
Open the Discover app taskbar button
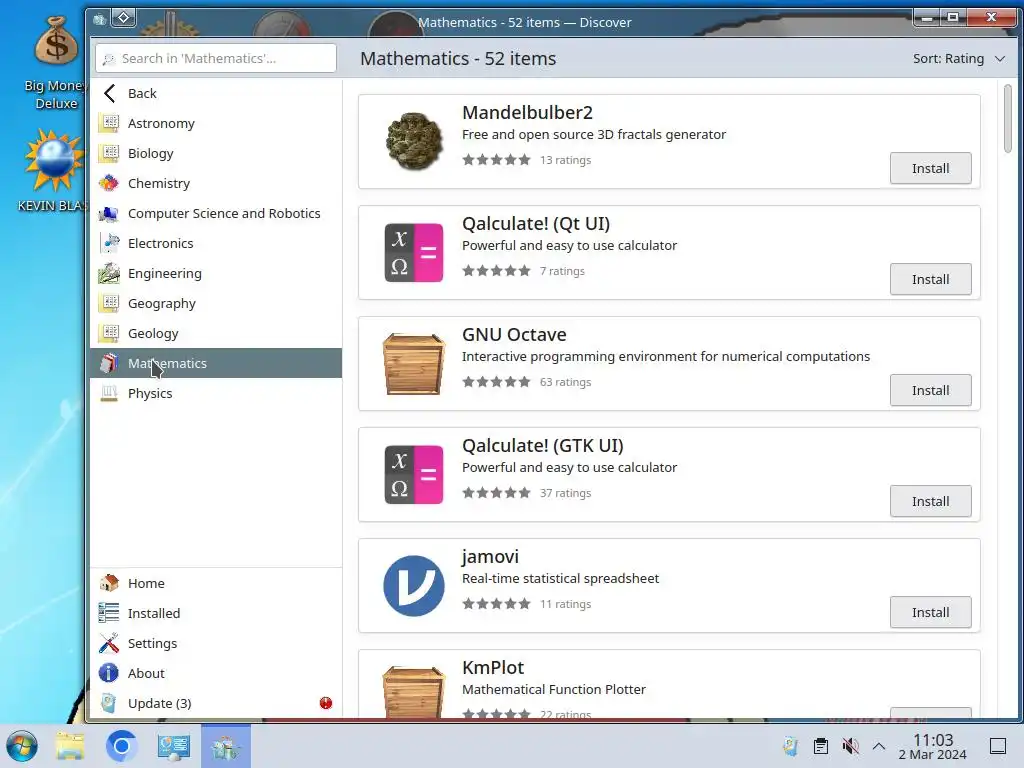226,746
